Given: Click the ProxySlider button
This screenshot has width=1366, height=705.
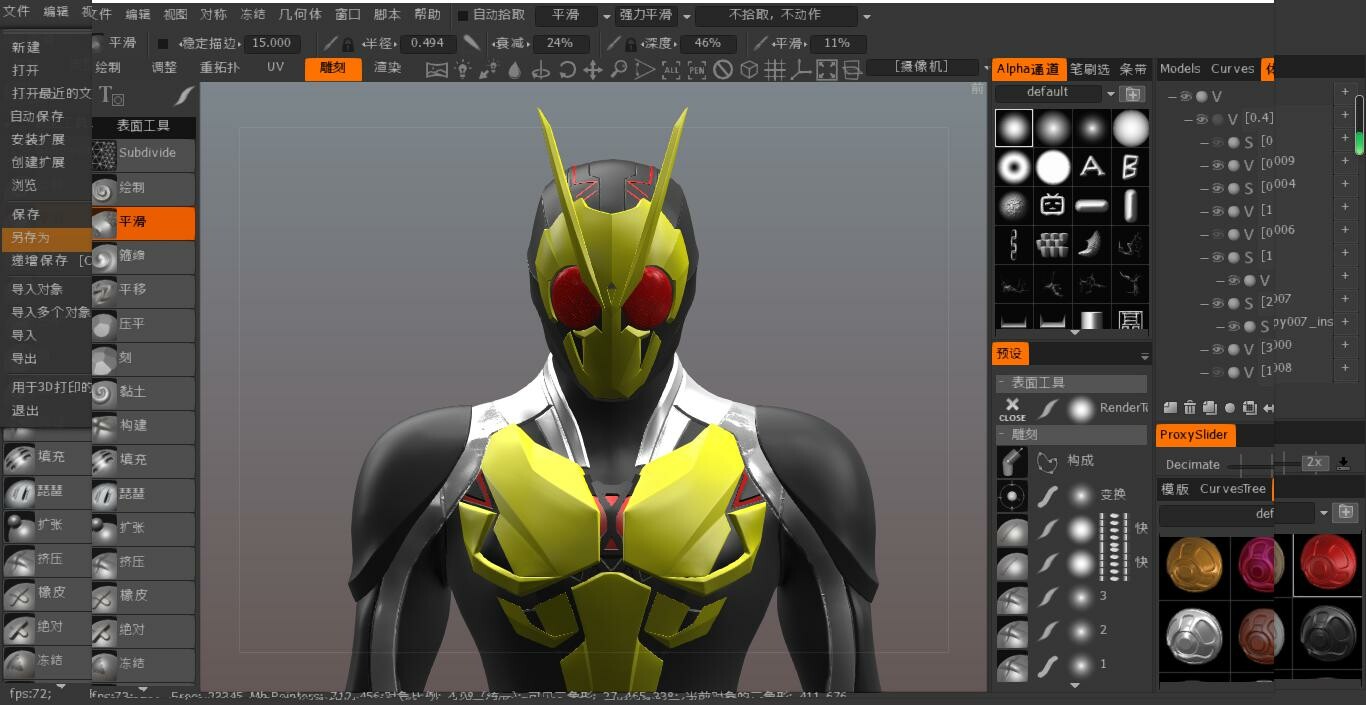Looking at the screenshot, I should point(1194,435).
